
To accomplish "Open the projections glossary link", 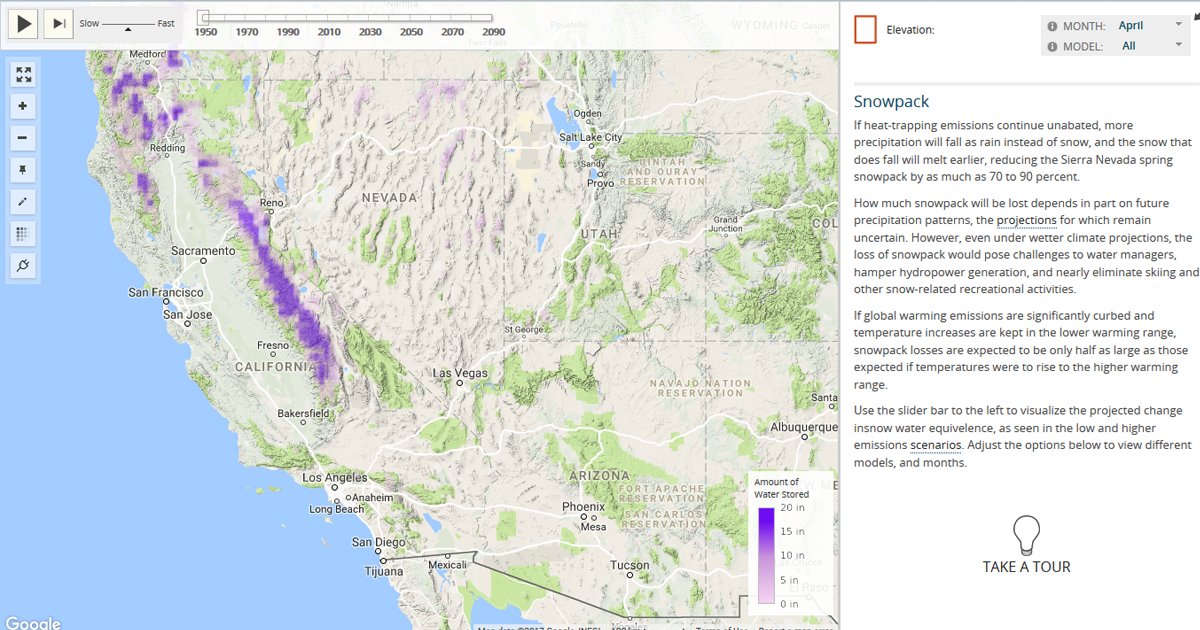I will (1027, 220).
